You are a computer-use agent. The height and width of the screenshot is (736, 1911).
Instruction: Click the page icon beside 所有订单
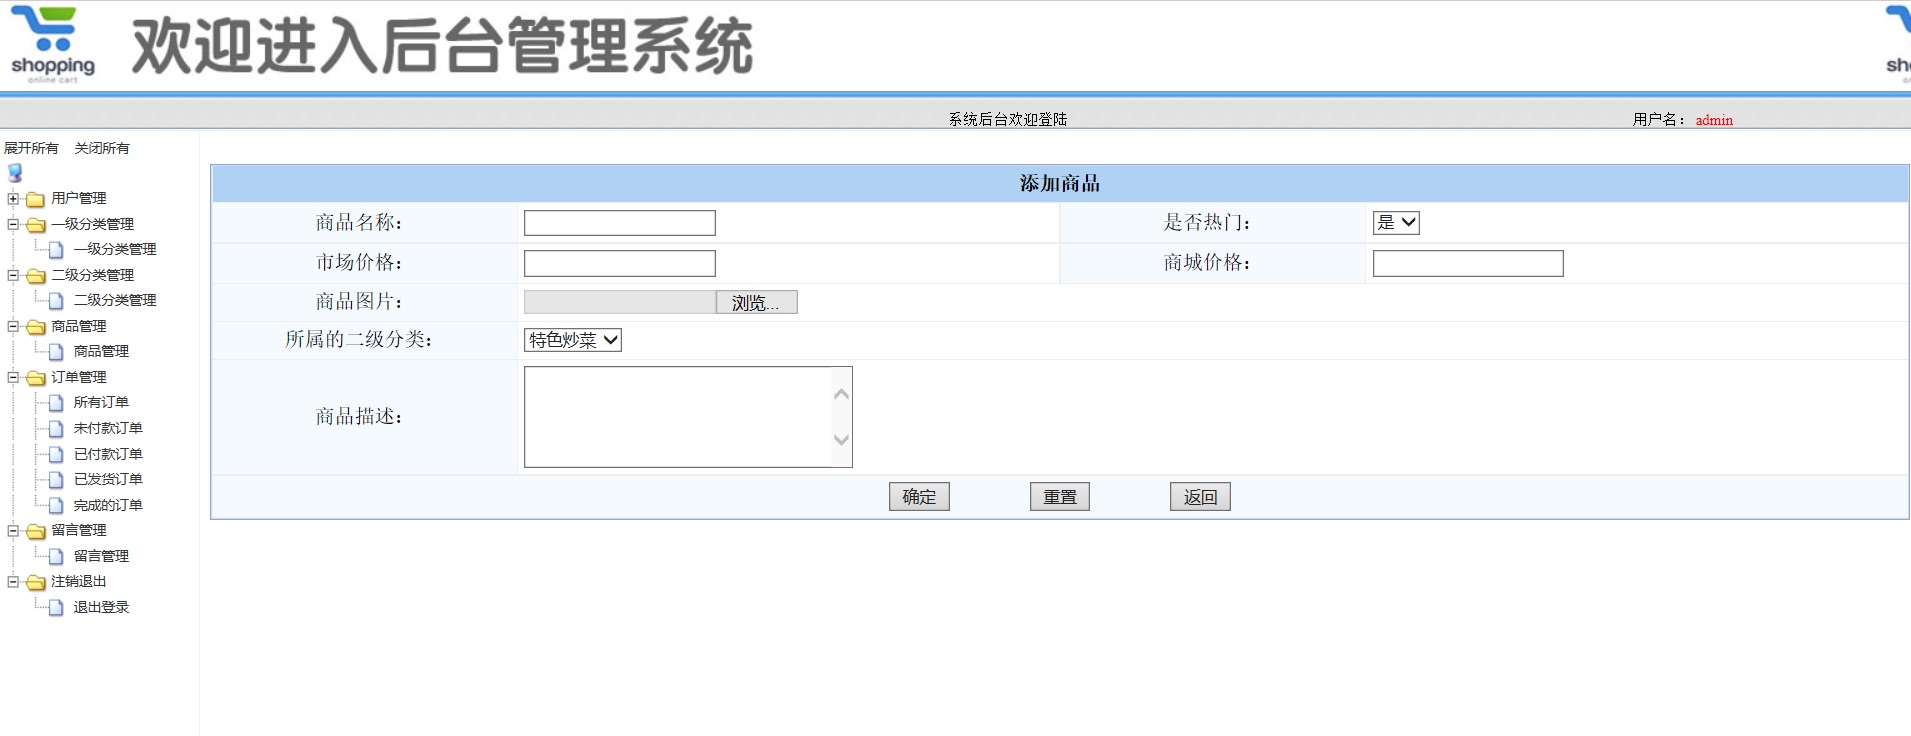(x=56, y=403)
